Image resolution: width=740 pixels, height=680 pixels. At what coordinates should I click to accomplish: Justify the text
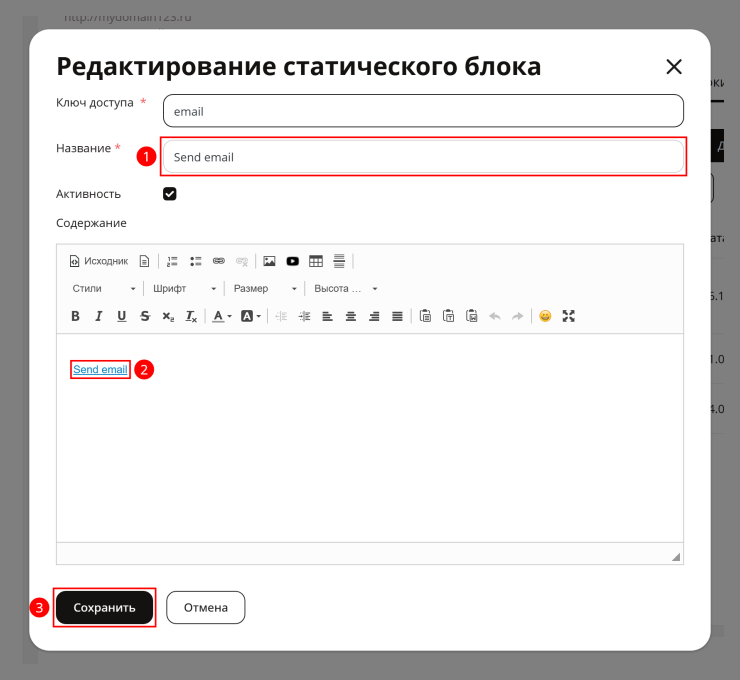[x=397, y=316]
